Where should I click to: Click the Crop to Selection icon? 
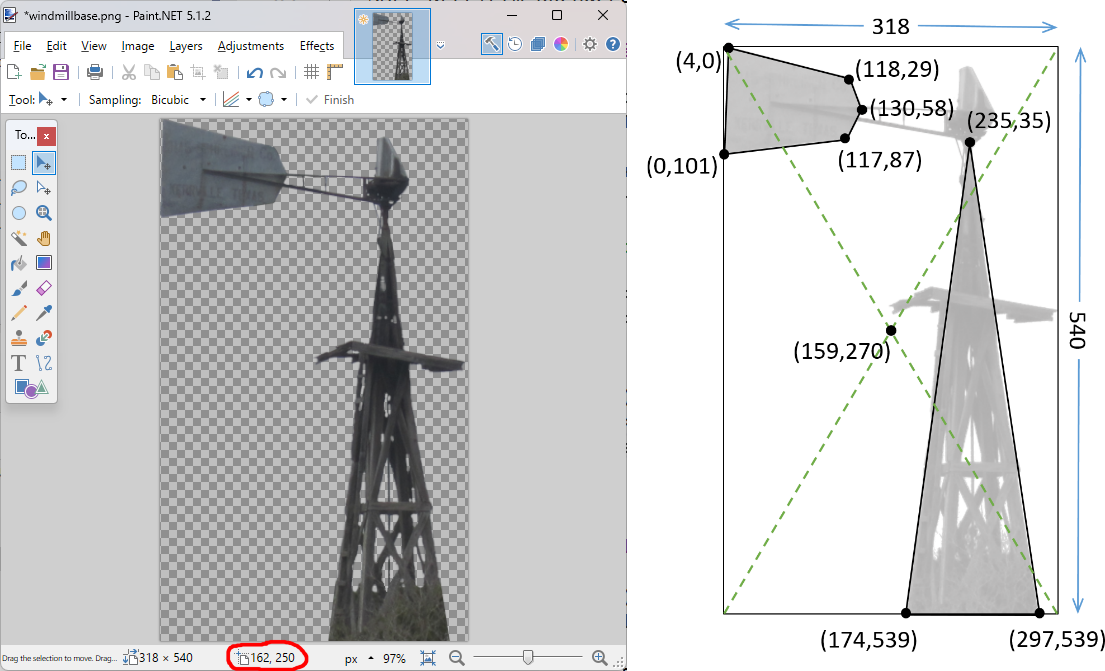[x=198, y=72]
